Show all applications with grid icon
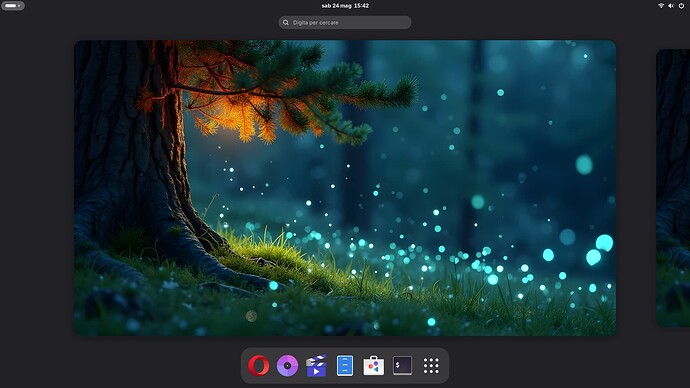The width and height of the screenshot is (690, 388). coord(431,366)
